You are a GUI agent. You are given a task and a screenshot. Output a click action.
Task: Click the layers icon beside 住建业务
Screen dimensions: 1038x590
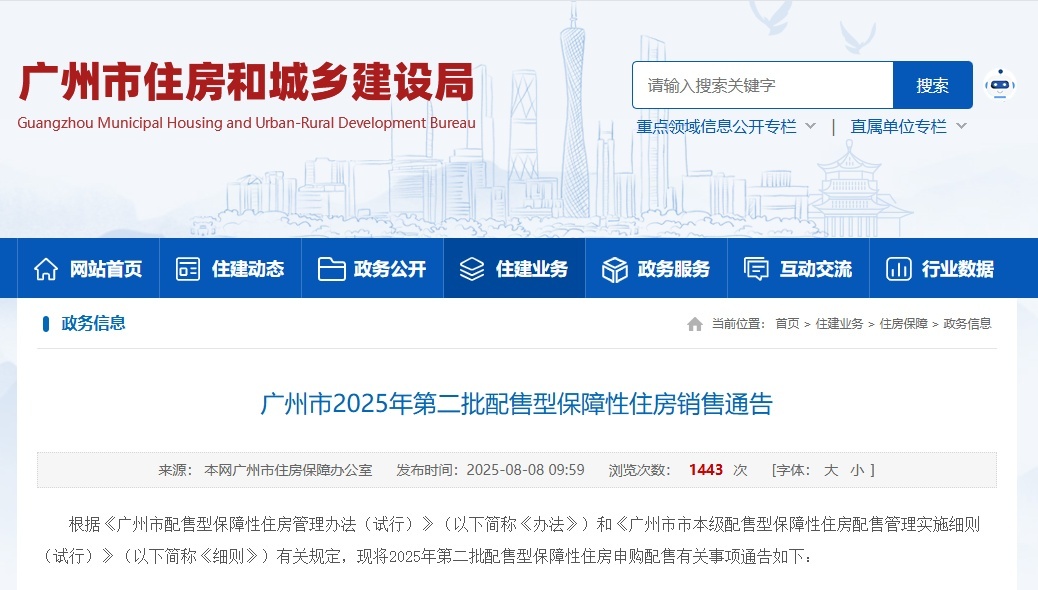click(x=472, y=269)
